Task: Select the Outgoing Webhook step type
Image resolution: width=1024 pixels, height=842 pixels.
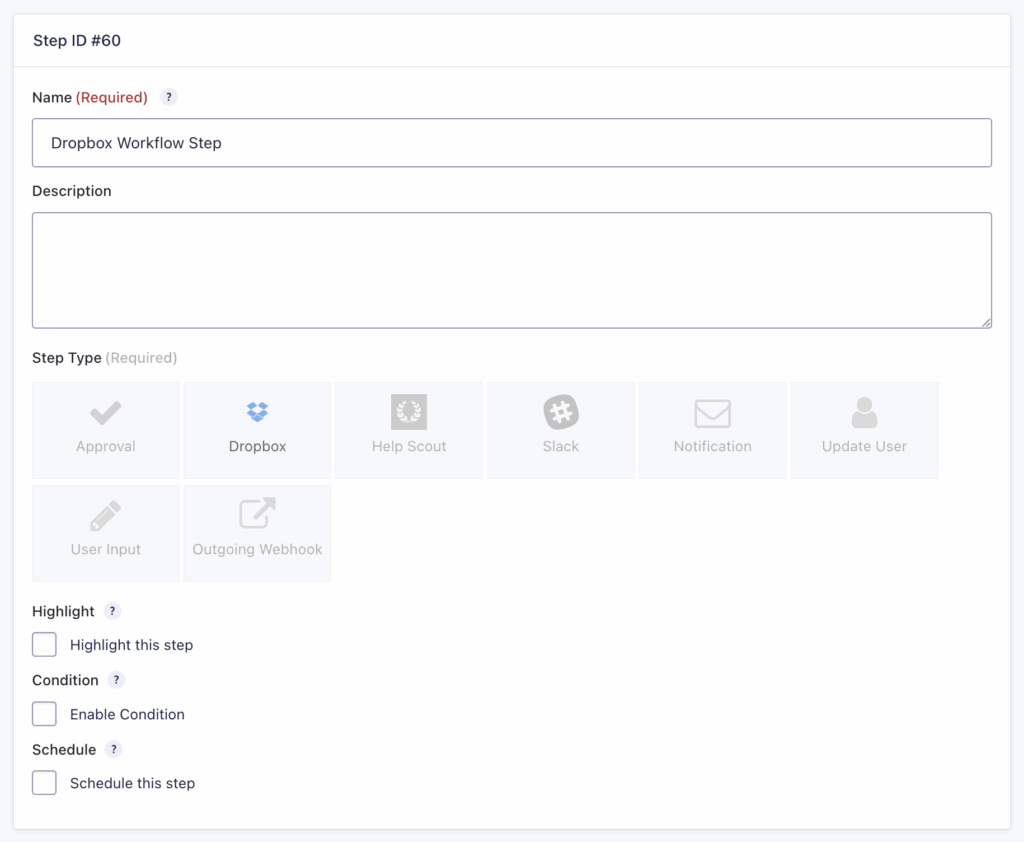Action: (256, 532)
